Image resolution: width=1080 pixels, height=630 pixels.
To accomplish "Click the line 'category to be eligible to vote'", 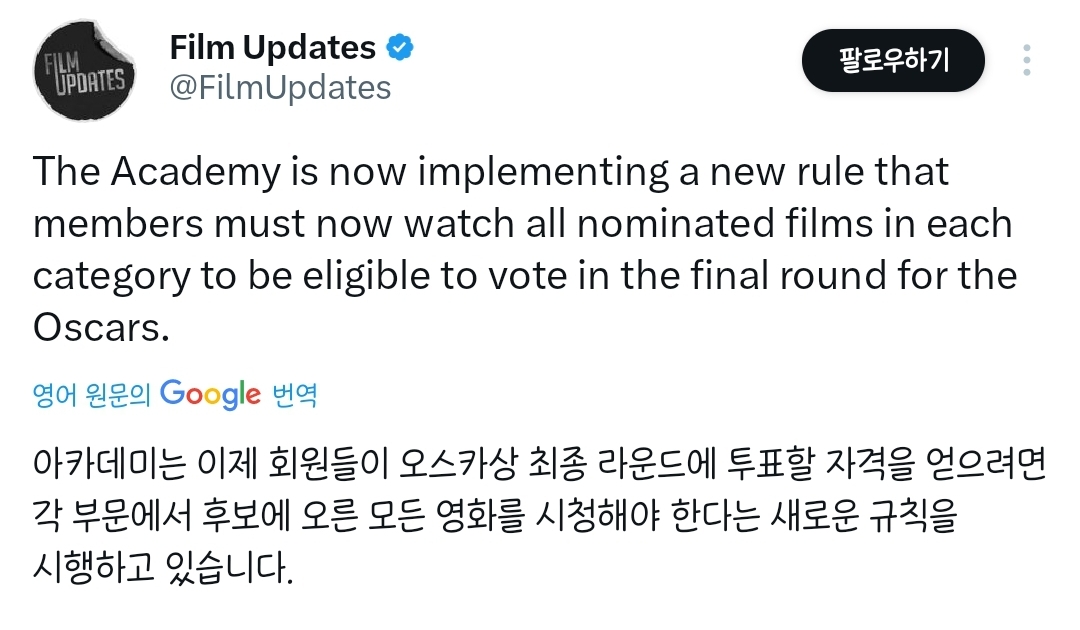I will point(525,276).
